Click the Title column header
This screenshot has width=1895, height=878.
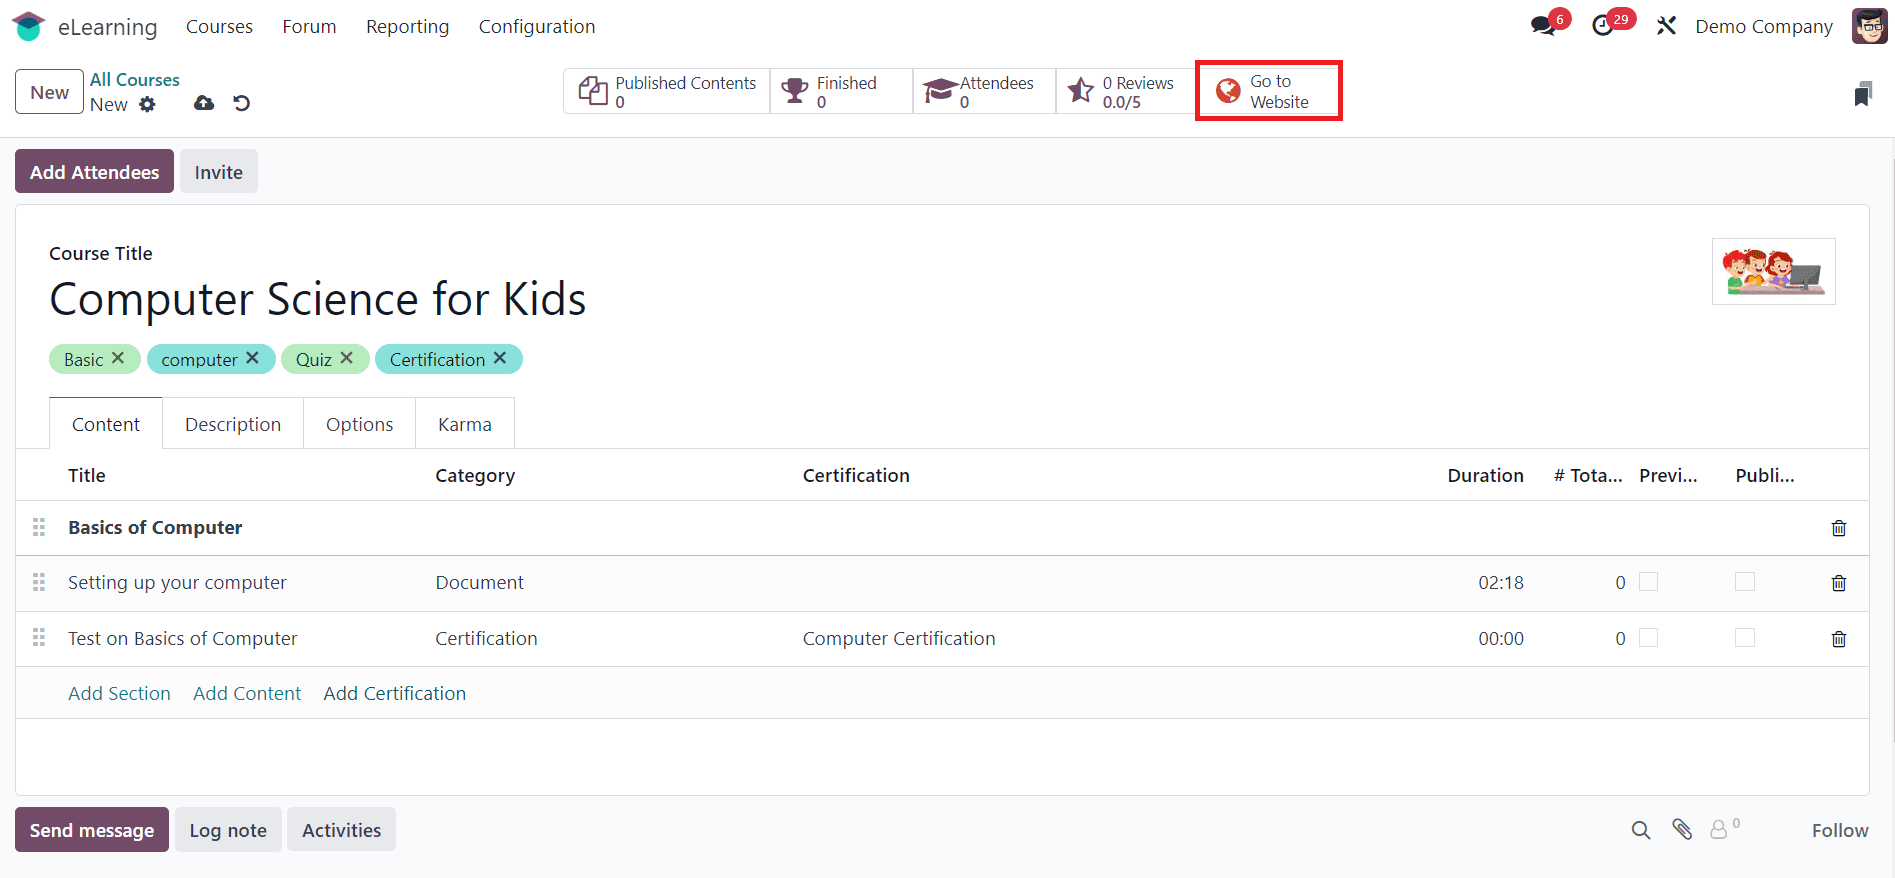tap(87, 475)
